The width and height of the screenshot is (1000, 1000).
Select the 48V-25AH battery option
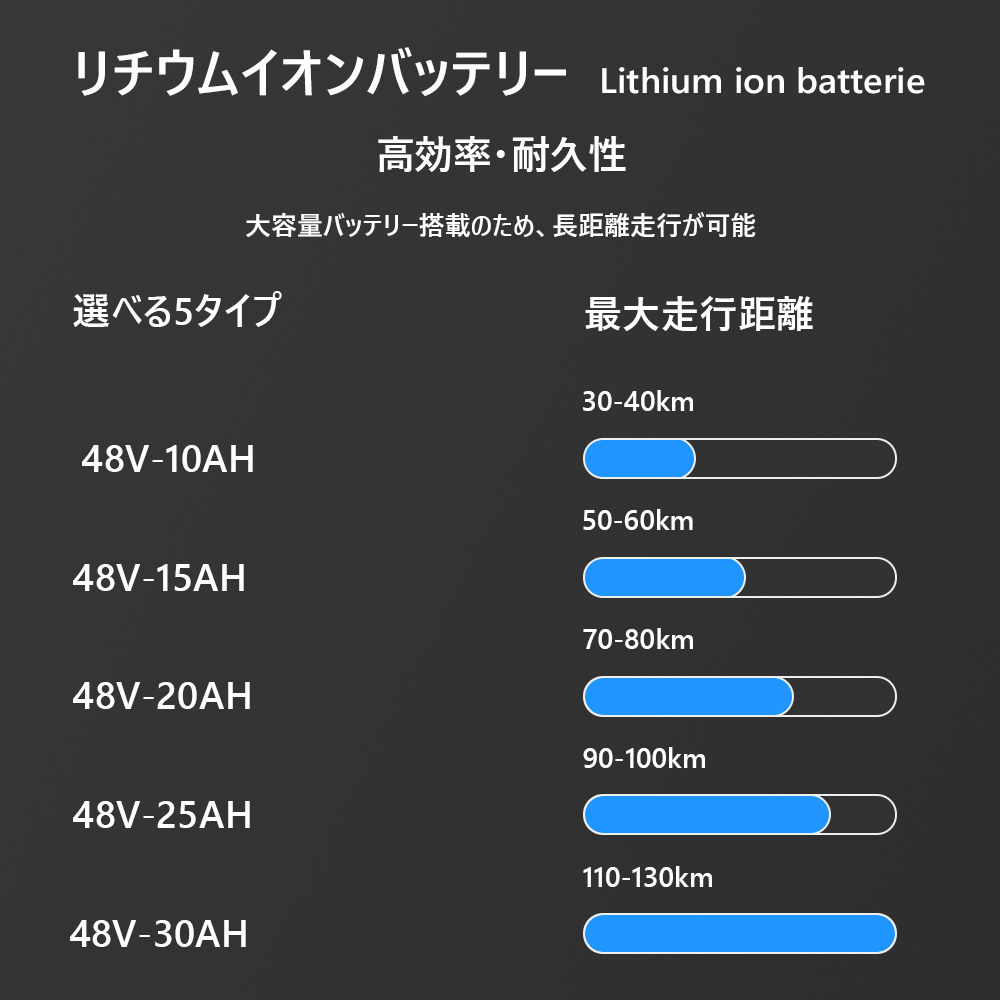(162, 815)
